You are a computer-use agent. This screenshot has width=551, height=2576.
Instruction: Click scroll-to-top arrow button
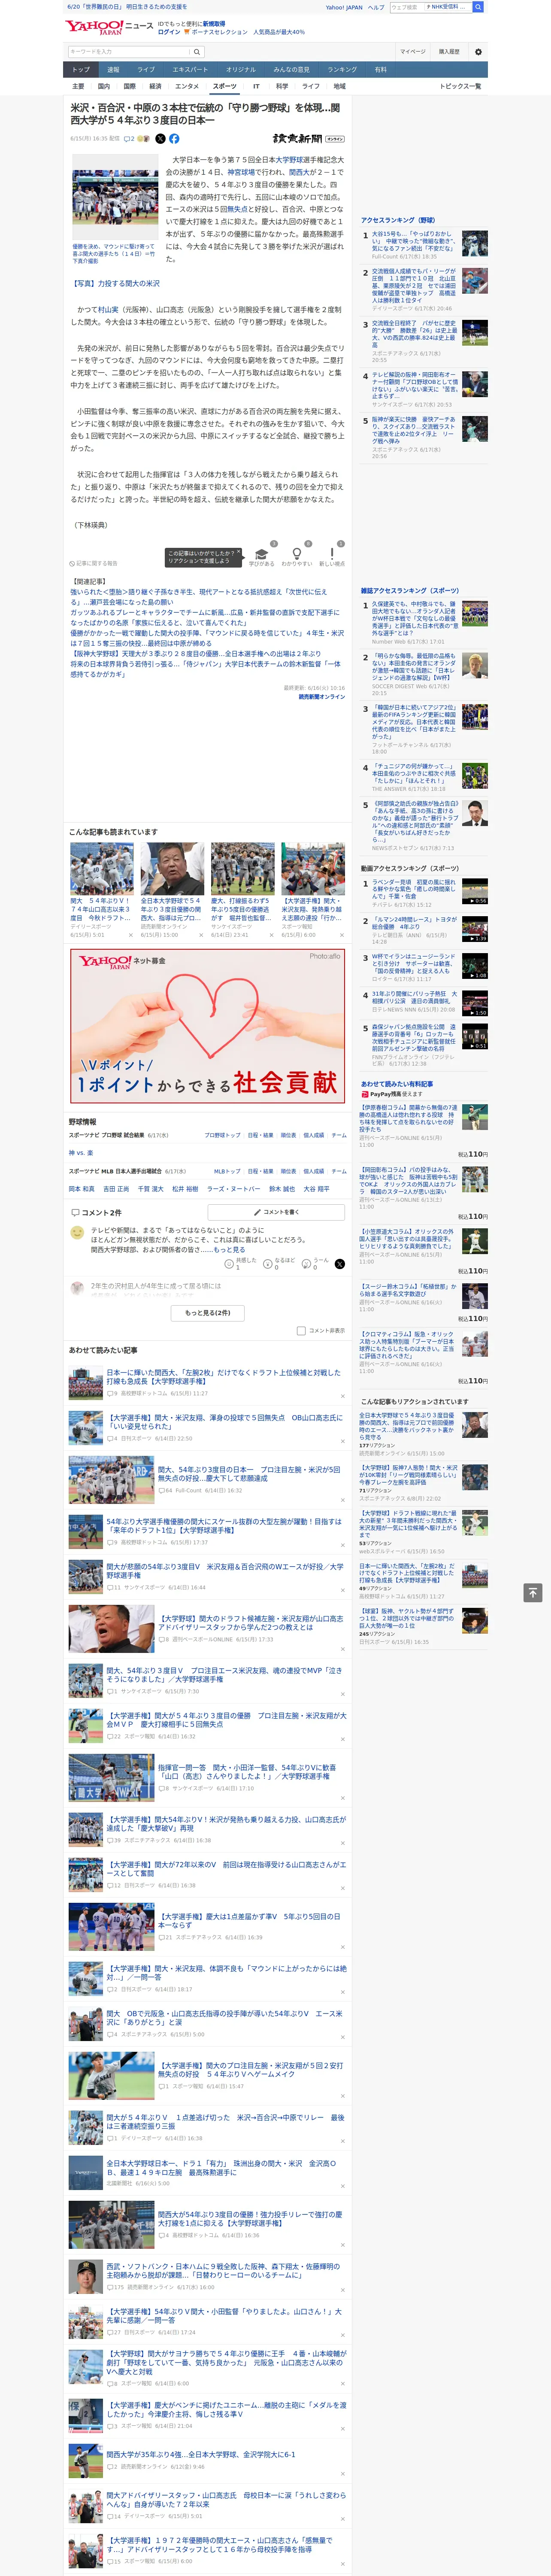[x=533, y=1592]
